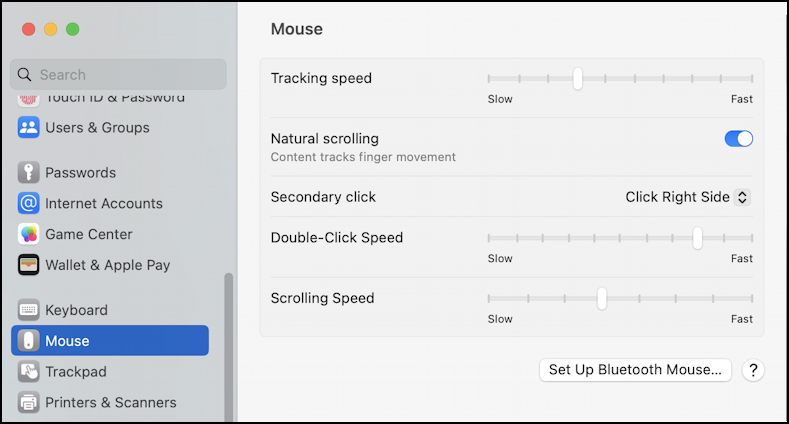Click the Double-Click Speed slider knob
Viewport: 789px width, 424px height.
[x=697, y=238]
